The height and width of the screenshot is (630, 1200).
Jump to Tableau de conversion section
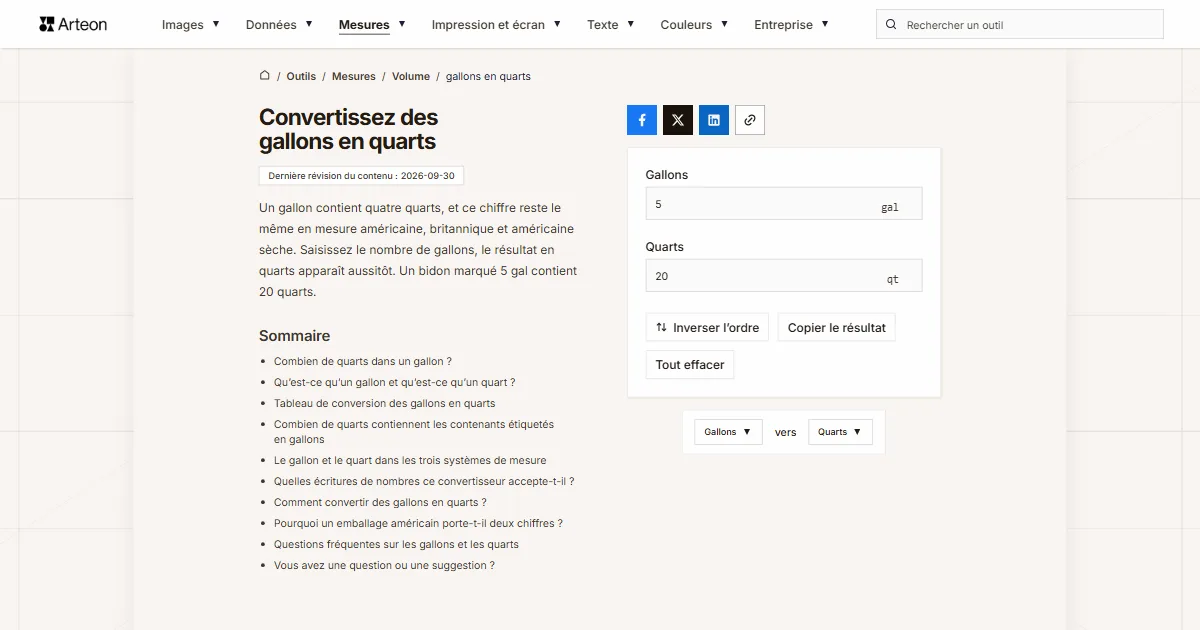pos(385,404)
